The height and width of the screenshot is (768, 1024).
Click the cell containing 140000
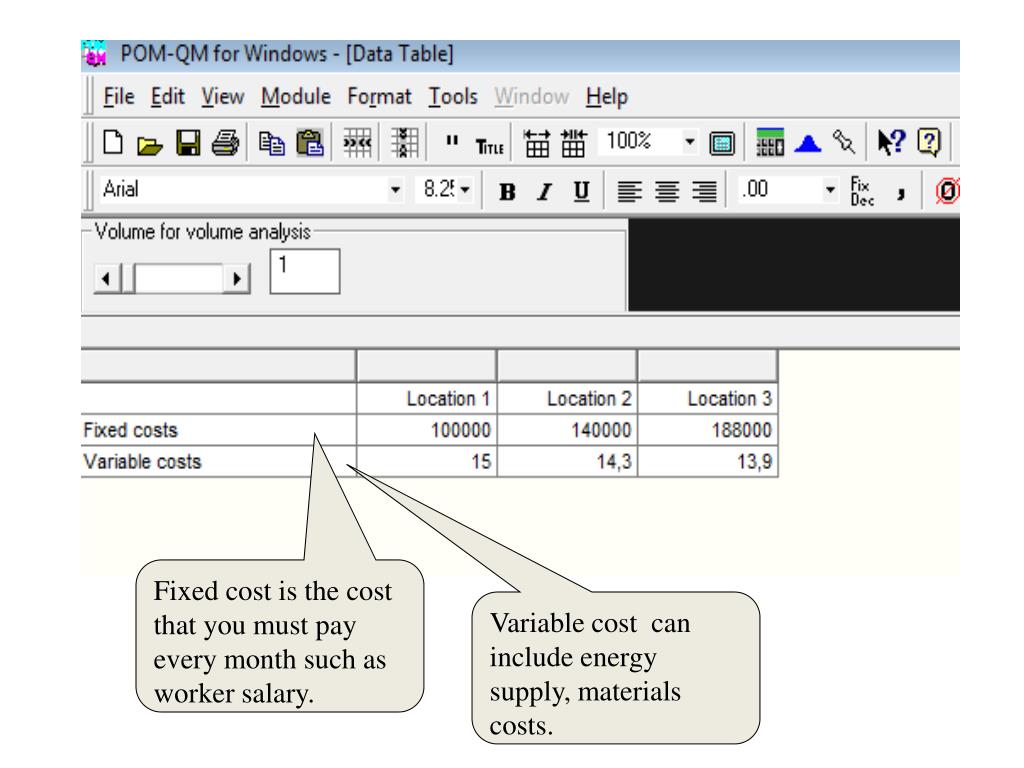coord(568,430)
